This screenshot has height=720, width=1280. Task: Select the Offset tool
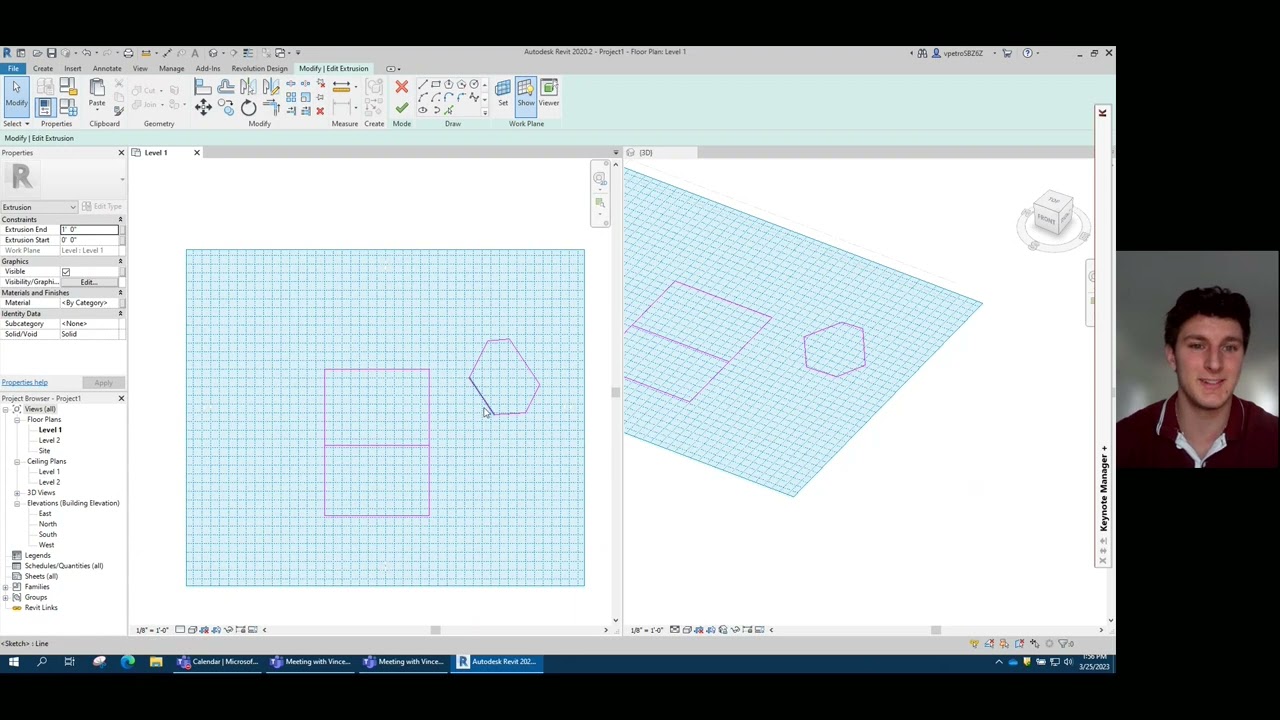[x=225, y=88]
